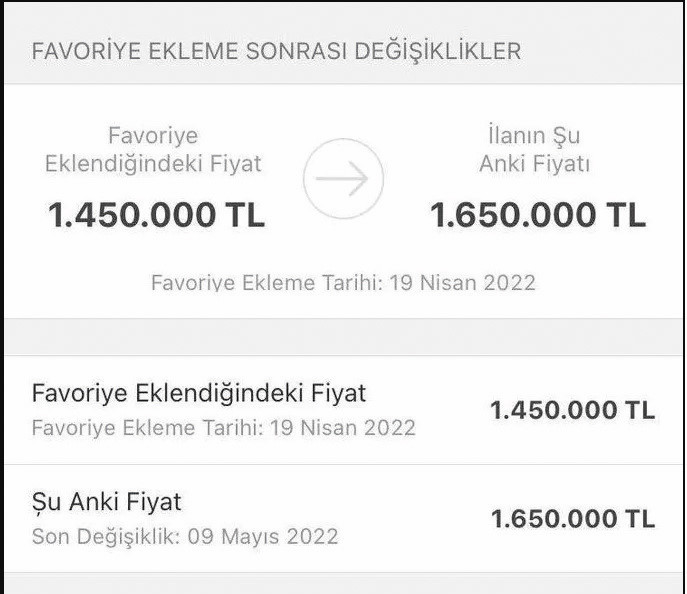Click the price comparison summary card
687x594 pixels.
(x=344, y=201)
